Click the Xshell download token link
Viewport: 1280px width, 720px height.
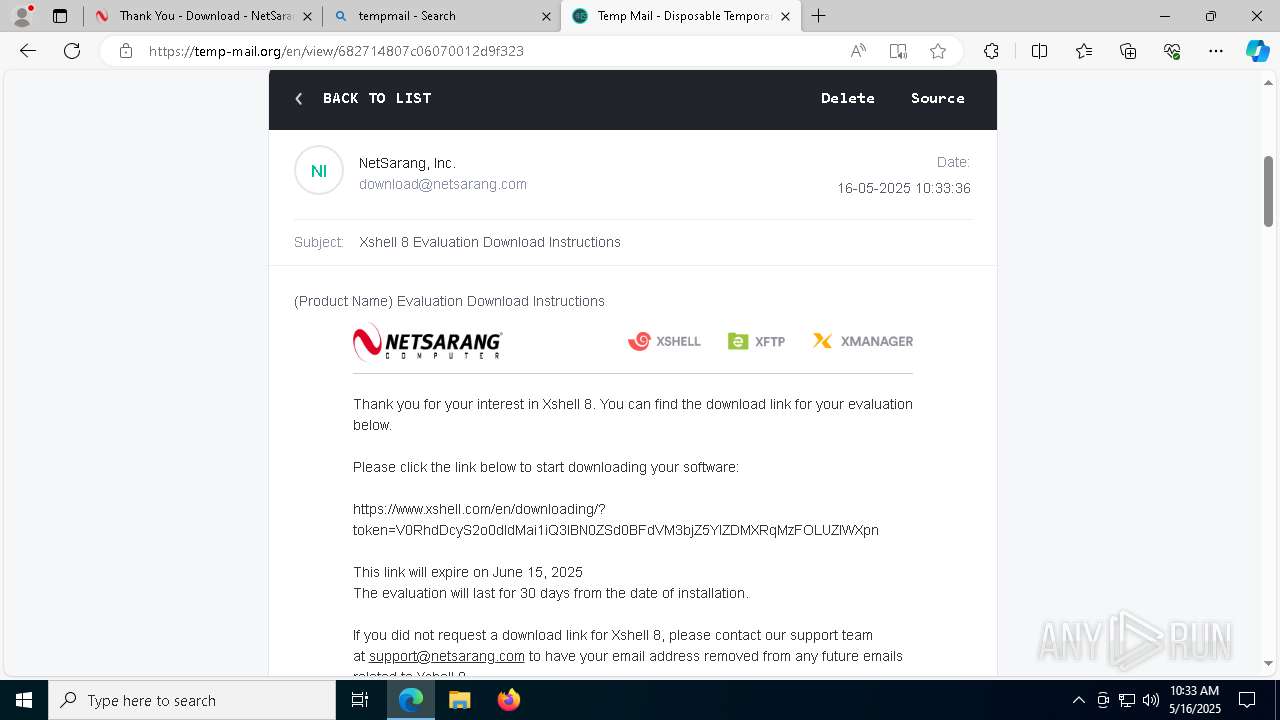coord(616,519)
